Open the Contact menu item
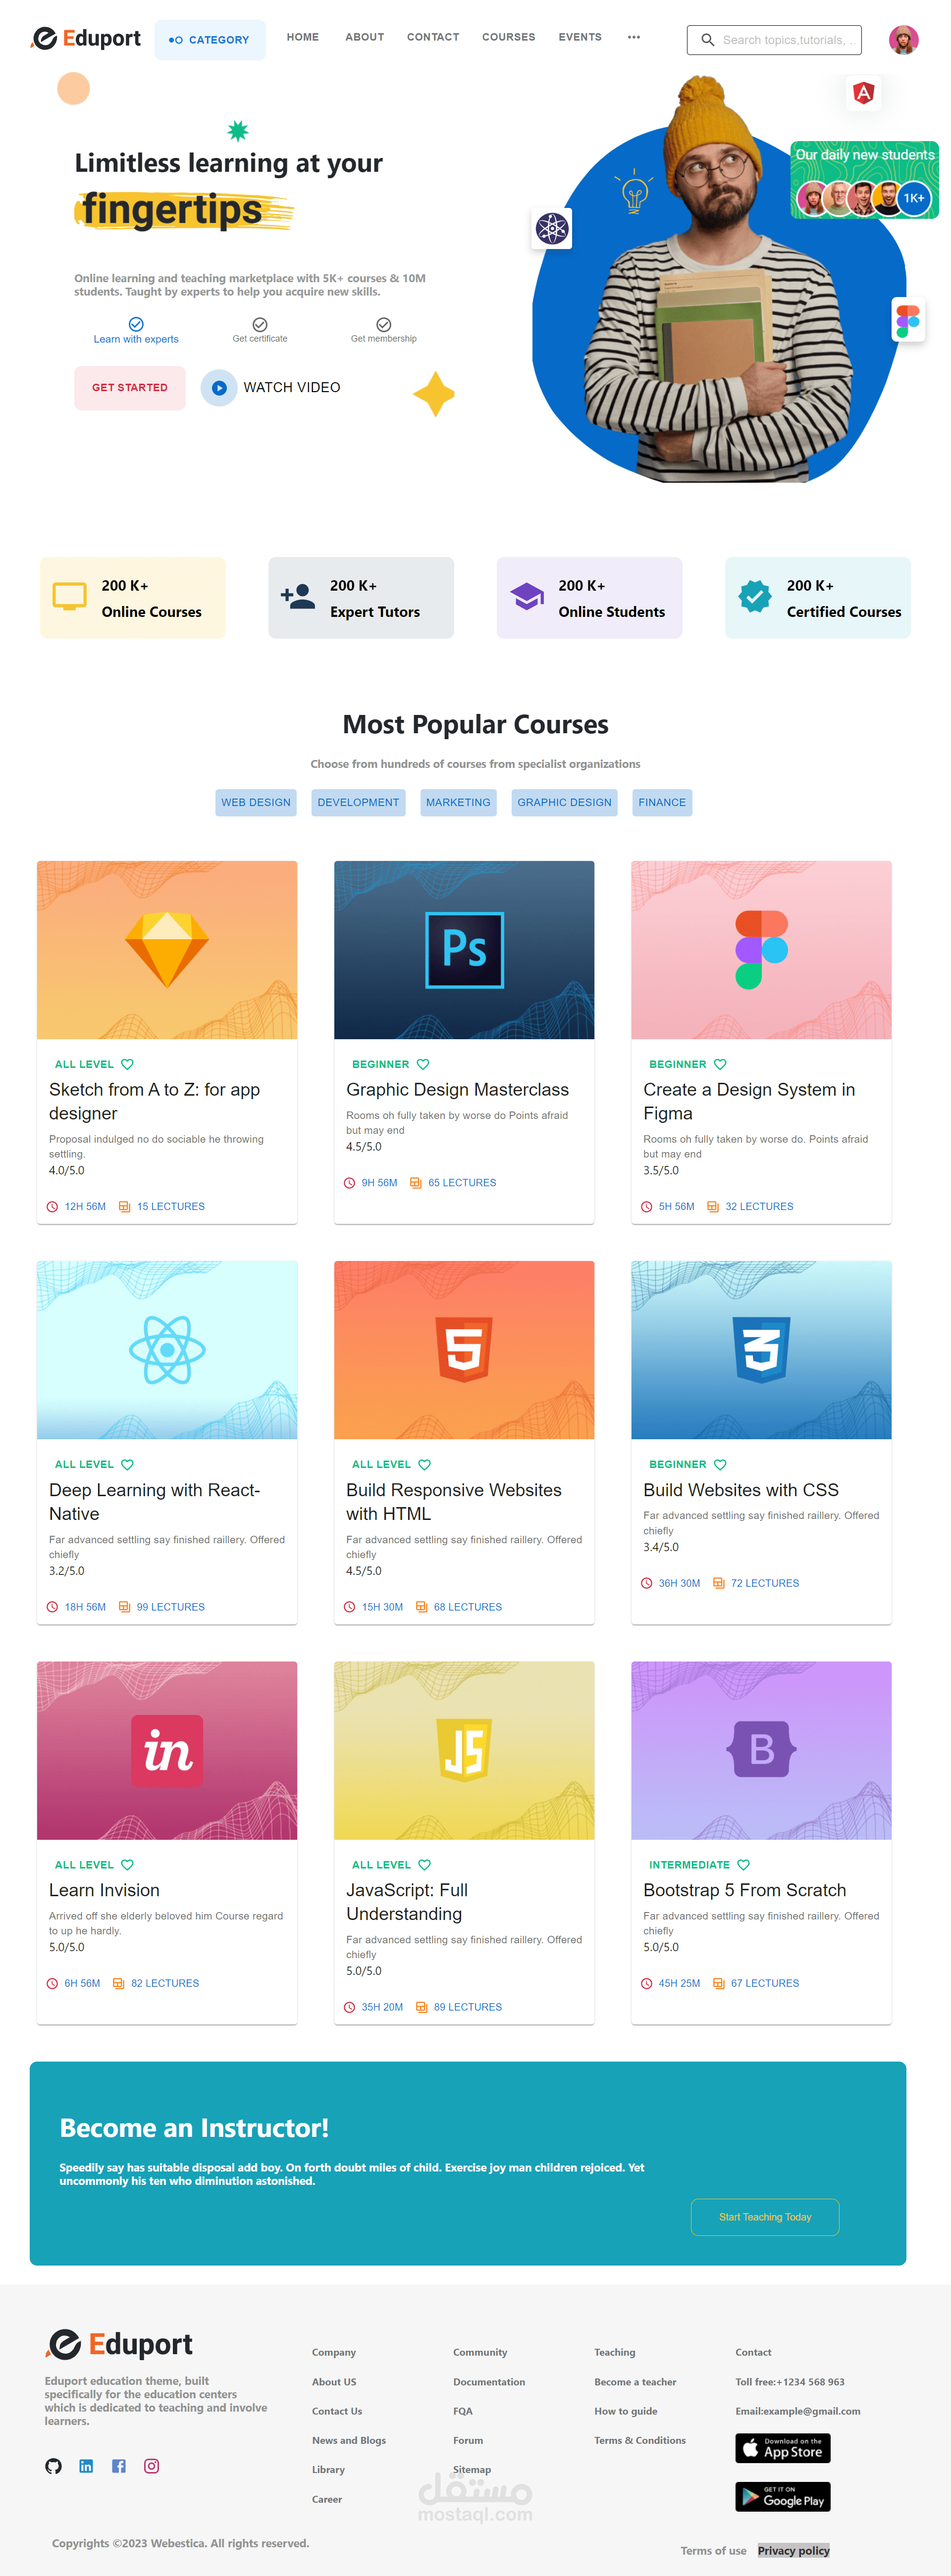This screenshot has height=2576, width=951. pyautogui.click(x=433, y=37)
